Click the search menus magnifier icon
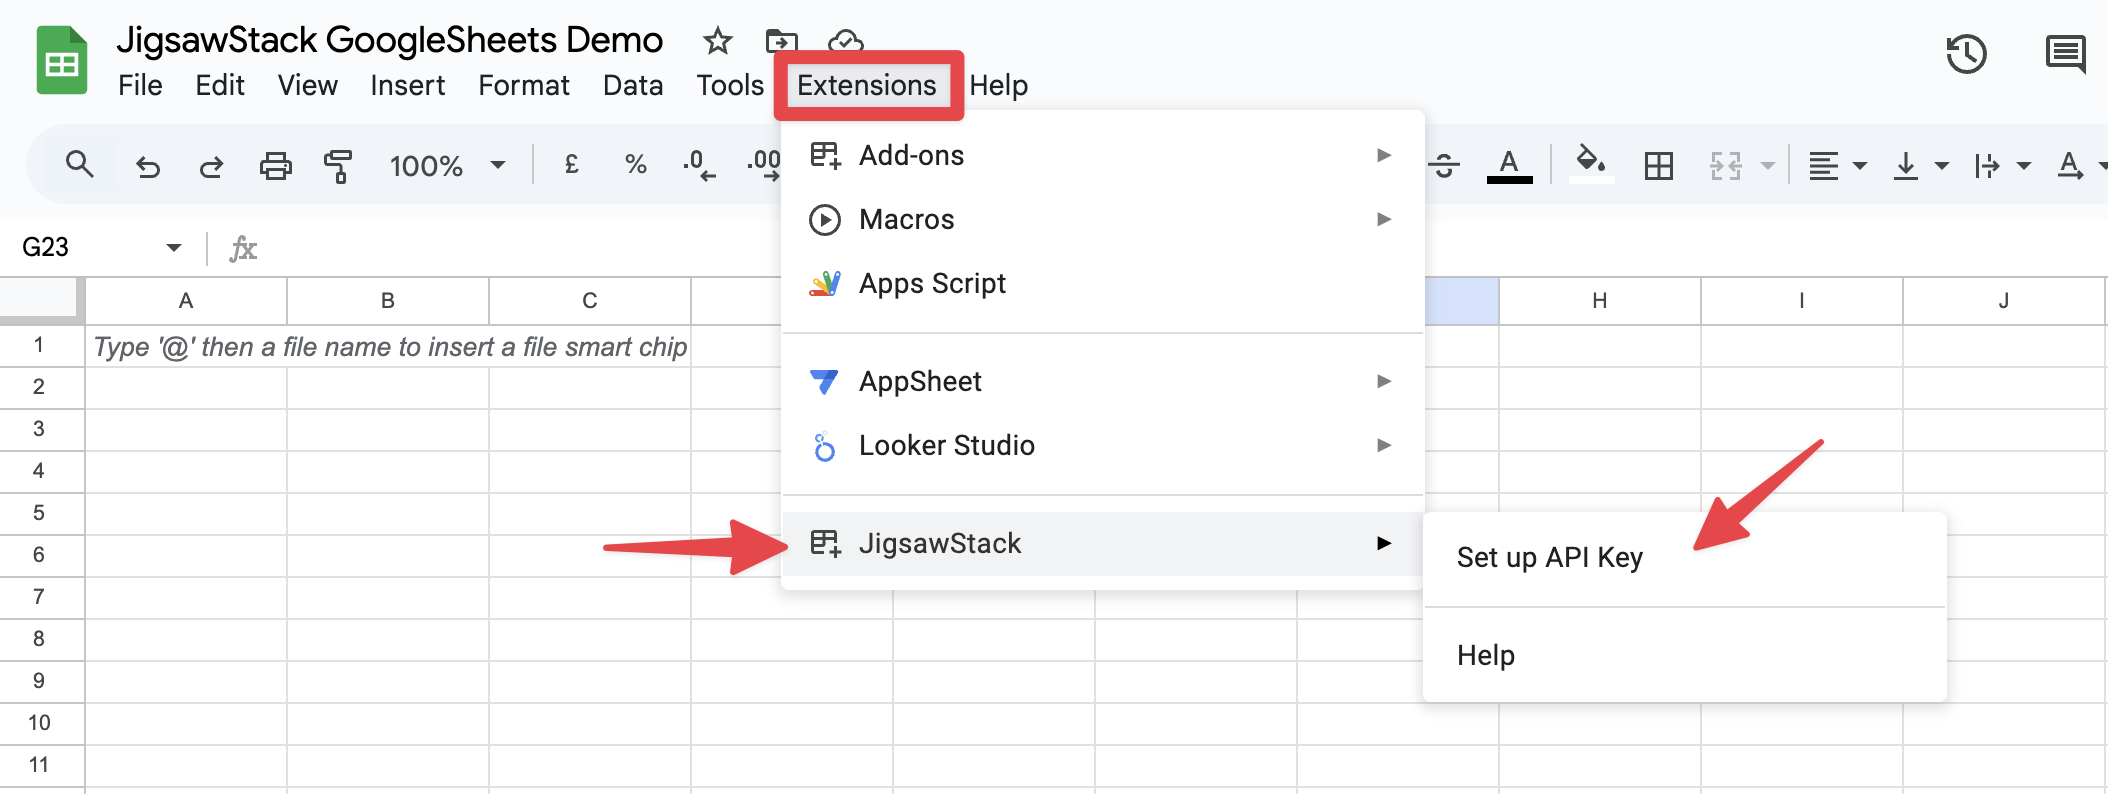 (80, 165)
